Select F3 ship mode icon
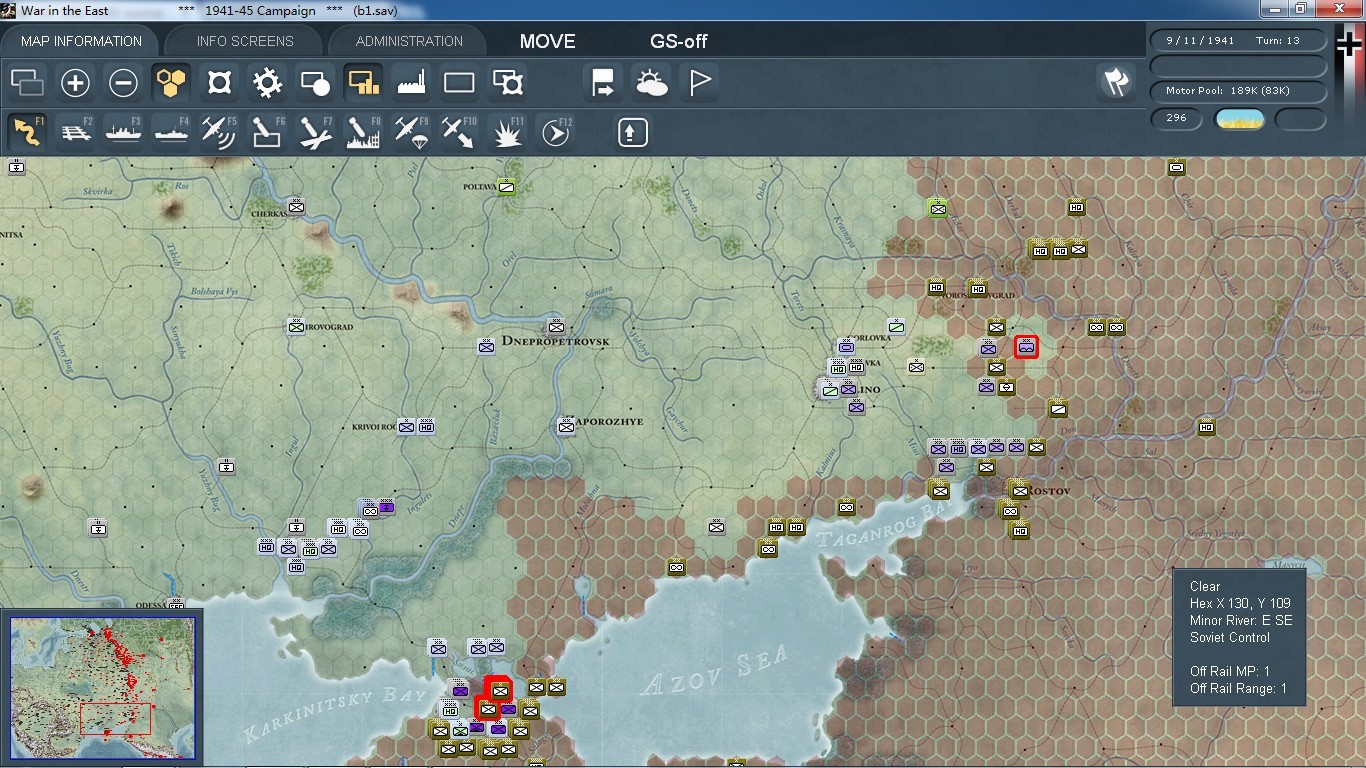The height and width of the screenshot is (768, 1366). (x=123, y=132)
